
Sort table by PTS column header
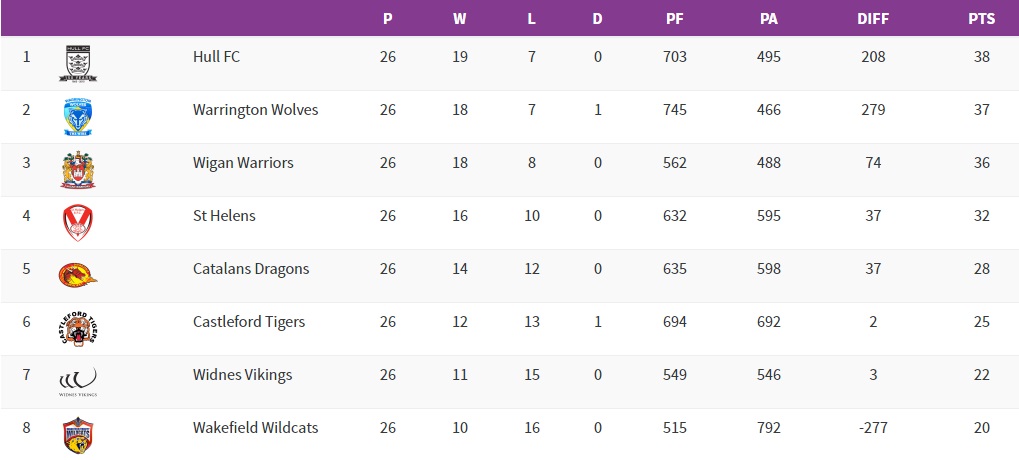[x=981, y=19]
